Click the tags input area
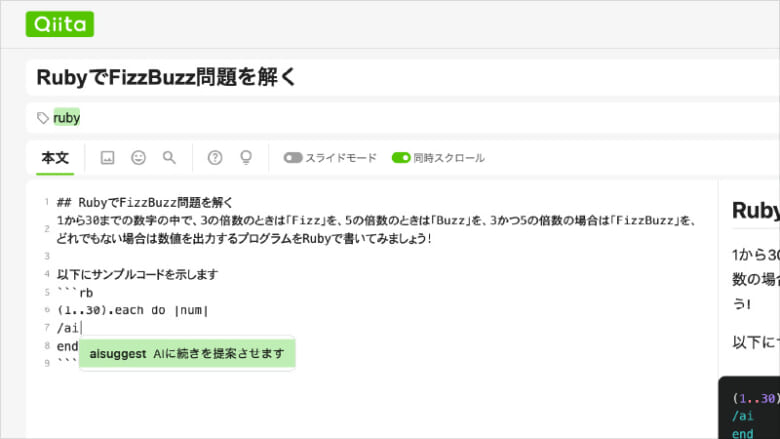780x439 pixels. [x=403, y=118]
